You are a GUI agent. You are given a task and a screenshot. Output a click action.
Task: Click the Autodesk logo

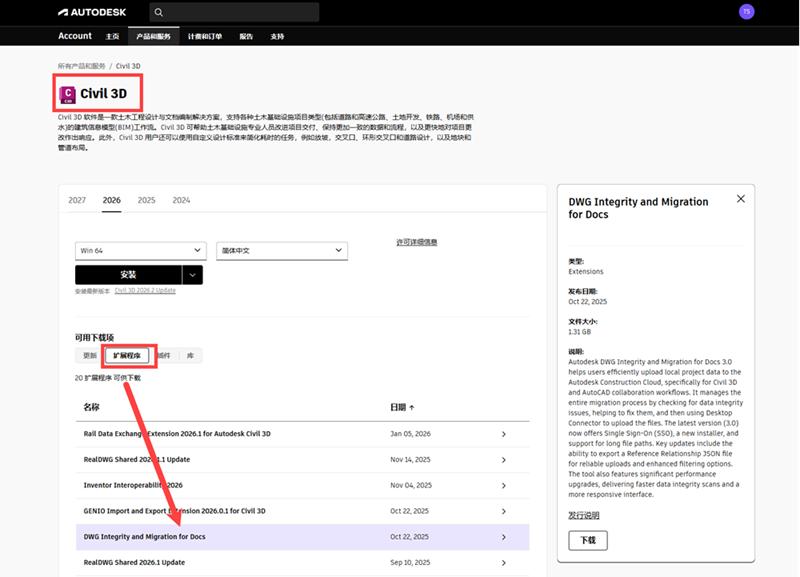pyautogui.click(x=92, y=12)
